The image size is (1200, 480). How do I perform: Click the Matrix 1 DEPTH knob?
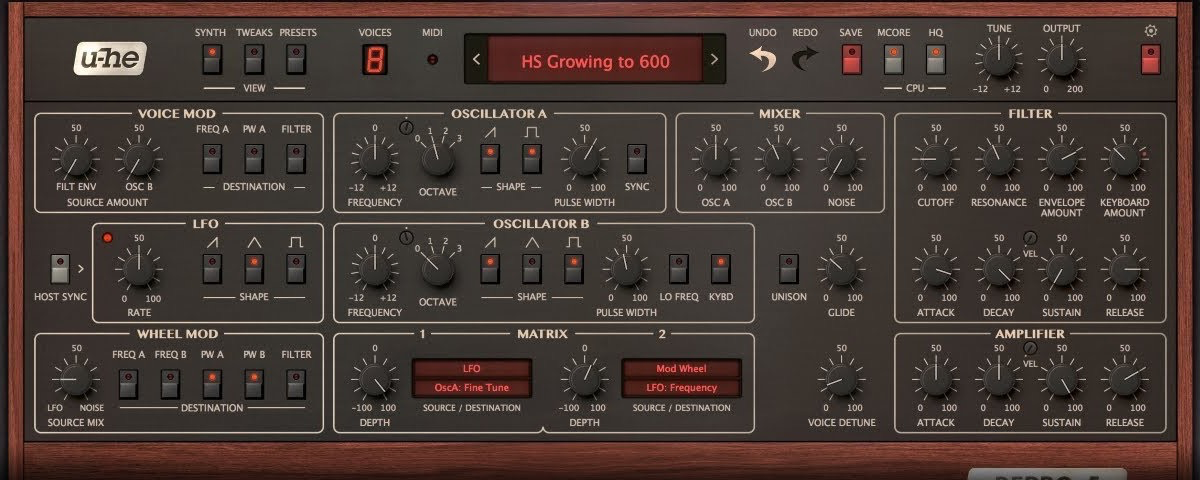pos(374,378)
